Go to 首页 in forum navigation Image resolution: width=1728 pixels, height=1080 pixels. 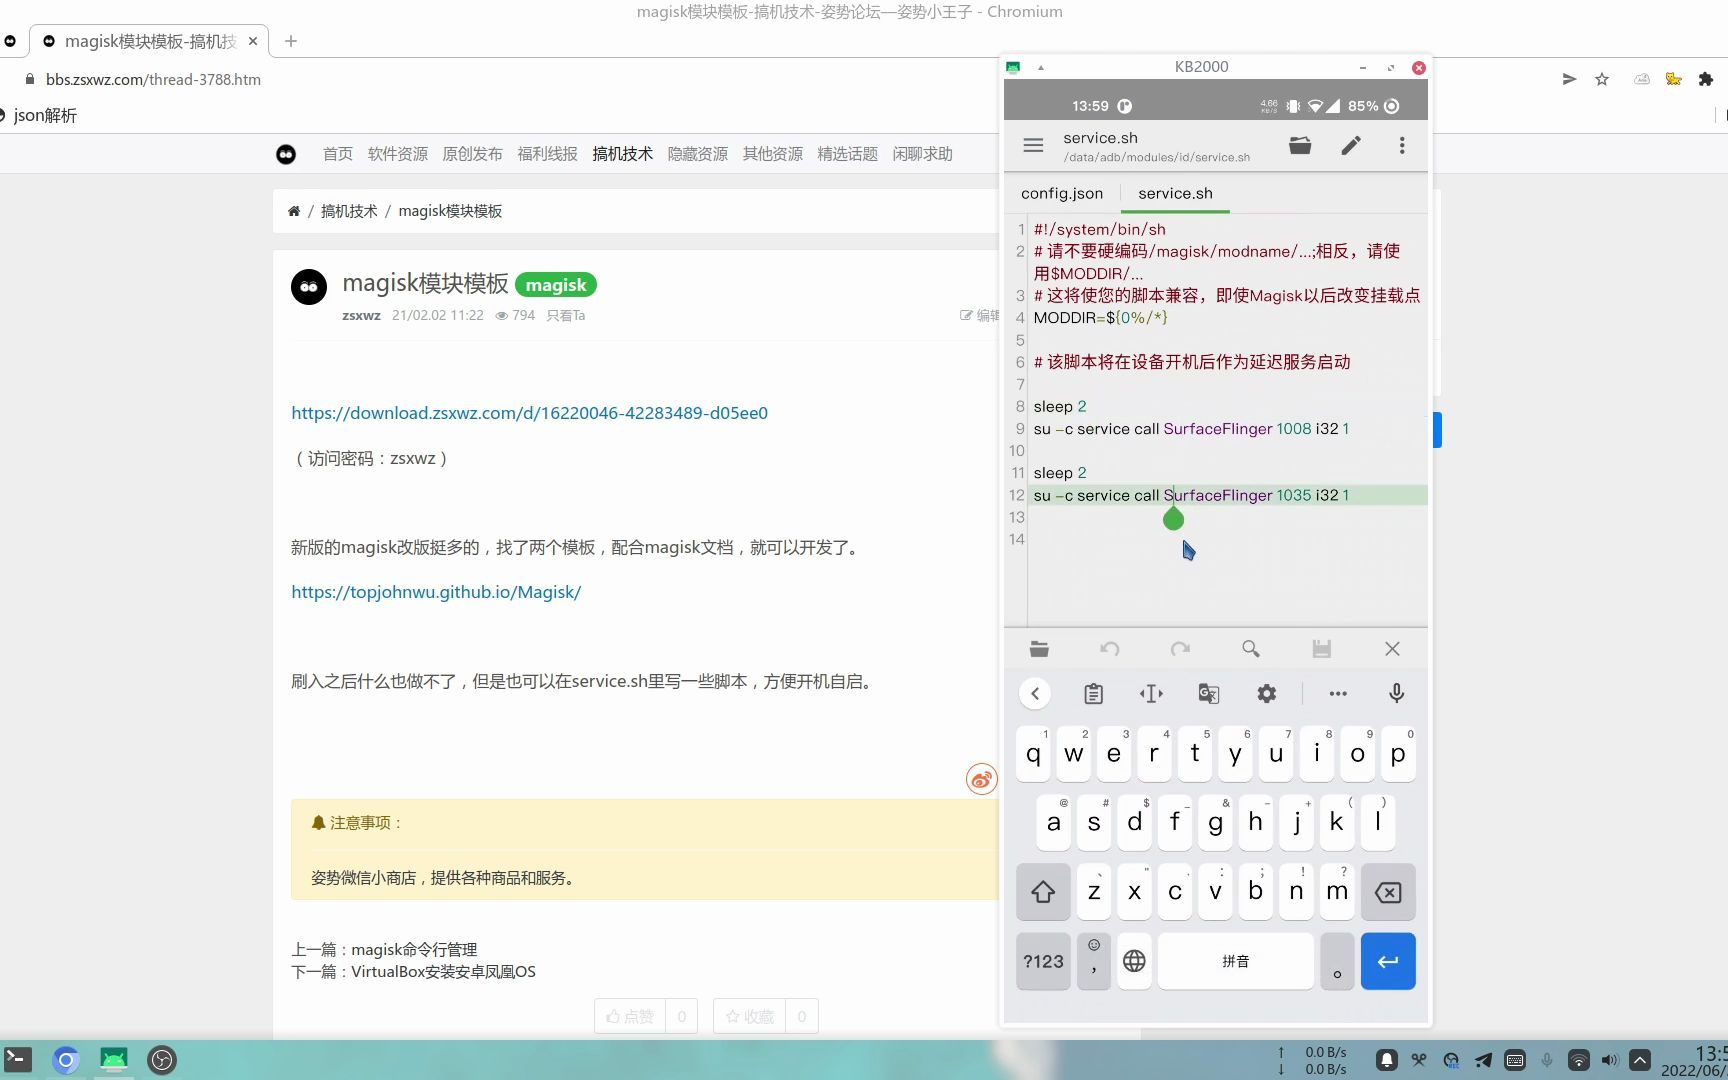pos(338,154)
